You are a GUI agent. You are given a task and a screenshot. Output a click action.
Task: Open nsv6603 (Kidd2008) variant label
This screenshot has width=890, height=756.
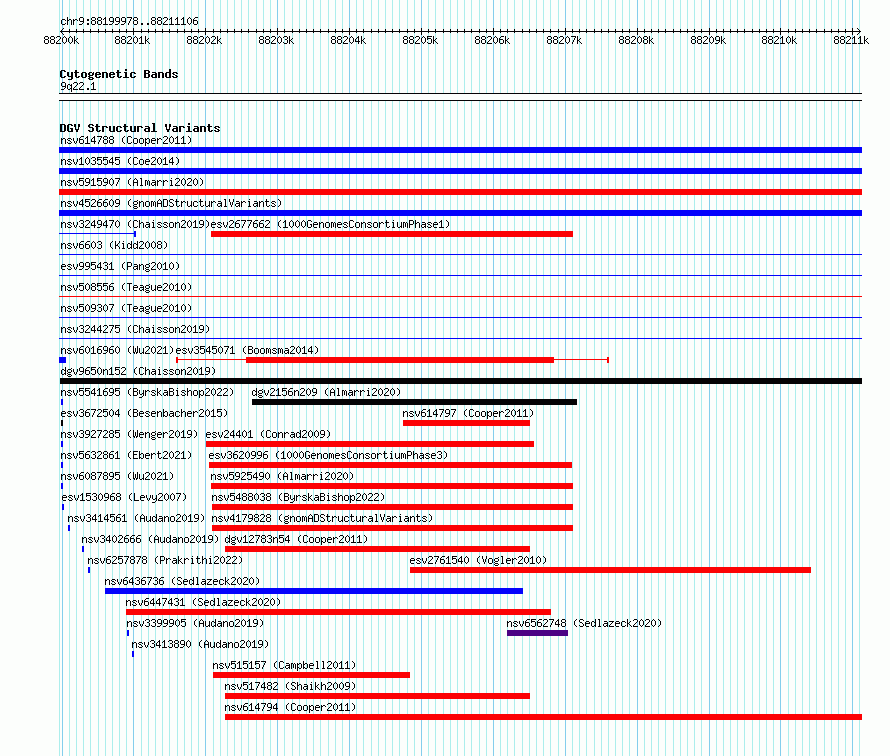point(114,245)
